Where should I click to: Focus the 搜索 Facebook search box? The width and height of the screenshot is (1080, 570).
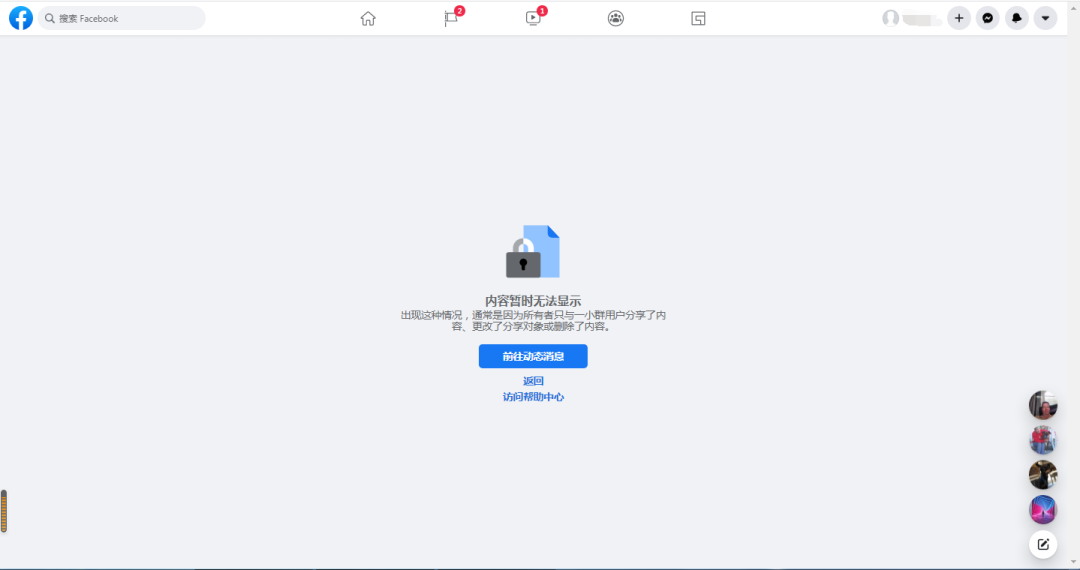coord(122,18)
